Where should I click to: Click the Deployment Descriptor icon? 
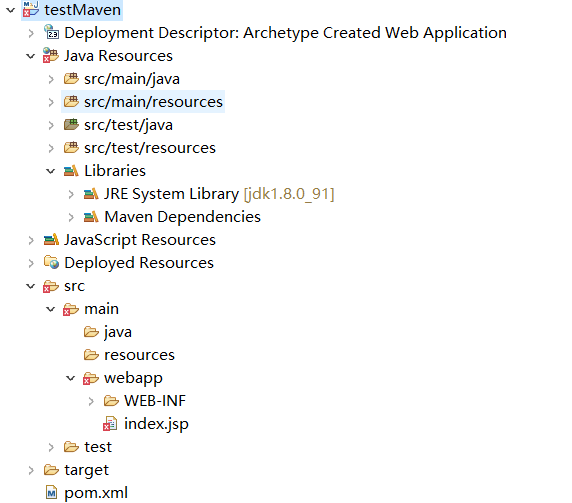[x=51, y=32]
